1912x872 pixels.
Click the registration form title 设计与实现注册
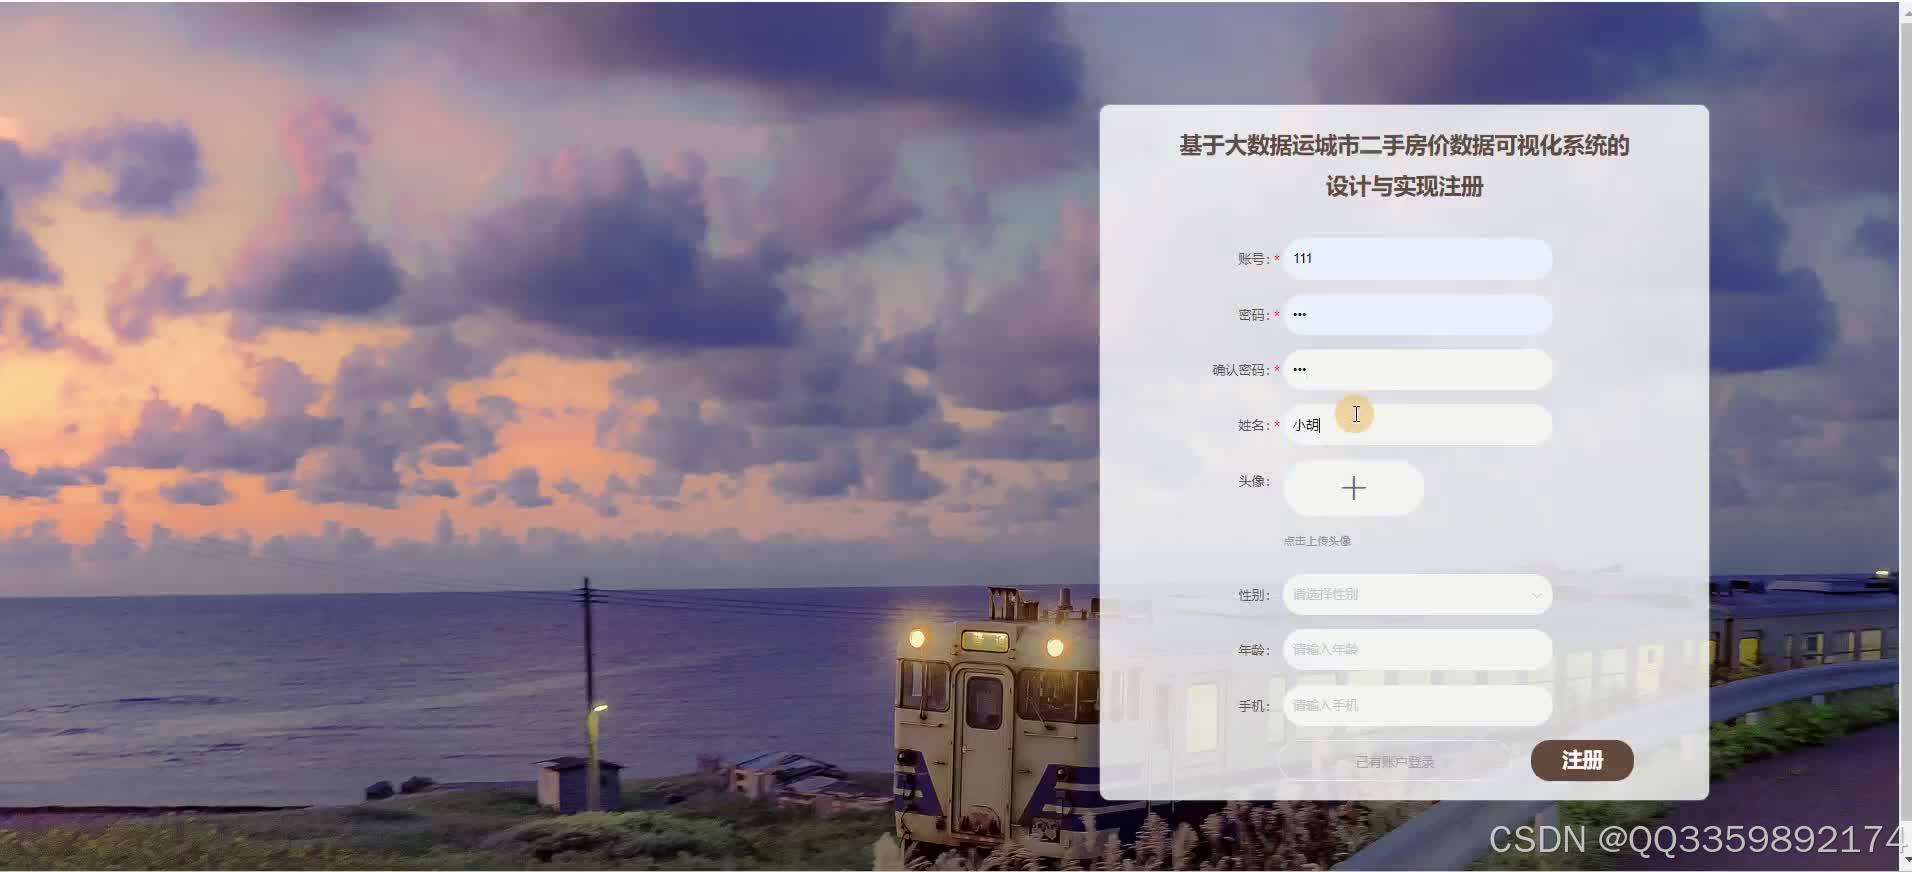(1404, 187)
